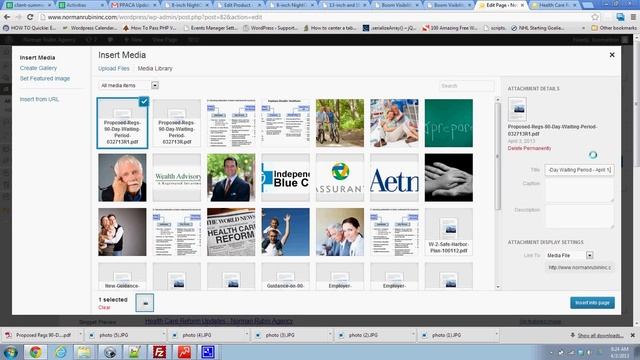Choose the couple with bicycles photo
This screenshot has height=360, width=640.
(x=340, y=123)
